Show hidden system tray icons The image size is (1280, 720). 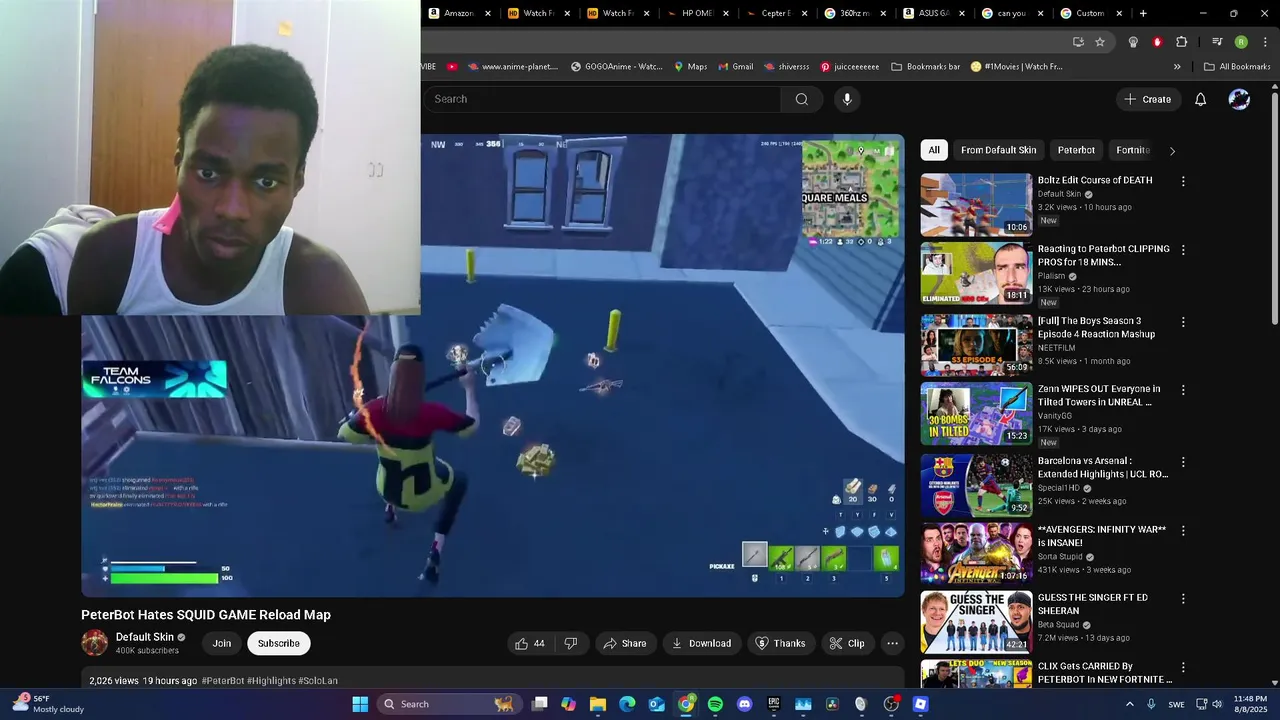point(1130,704)
